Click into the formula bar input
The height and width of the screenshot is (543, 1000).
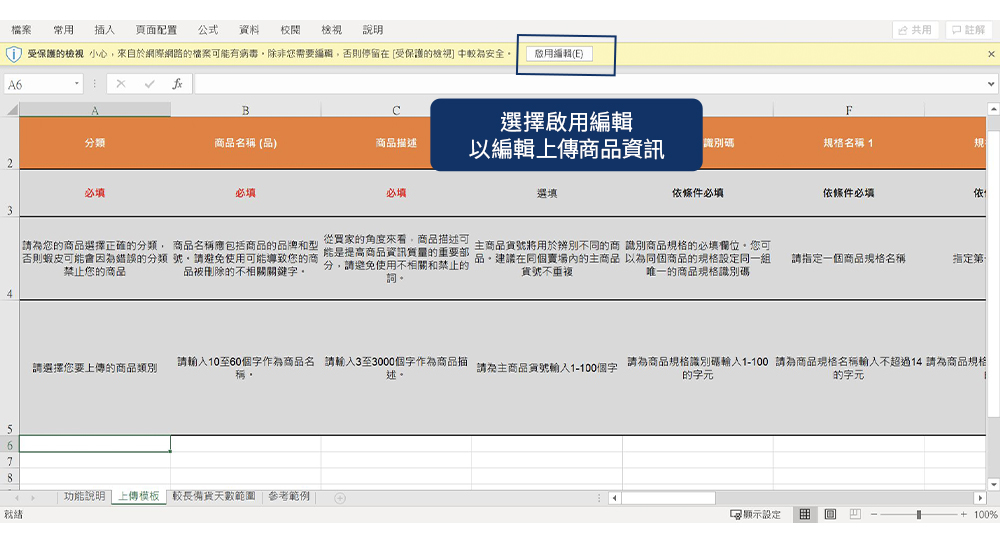589,84
